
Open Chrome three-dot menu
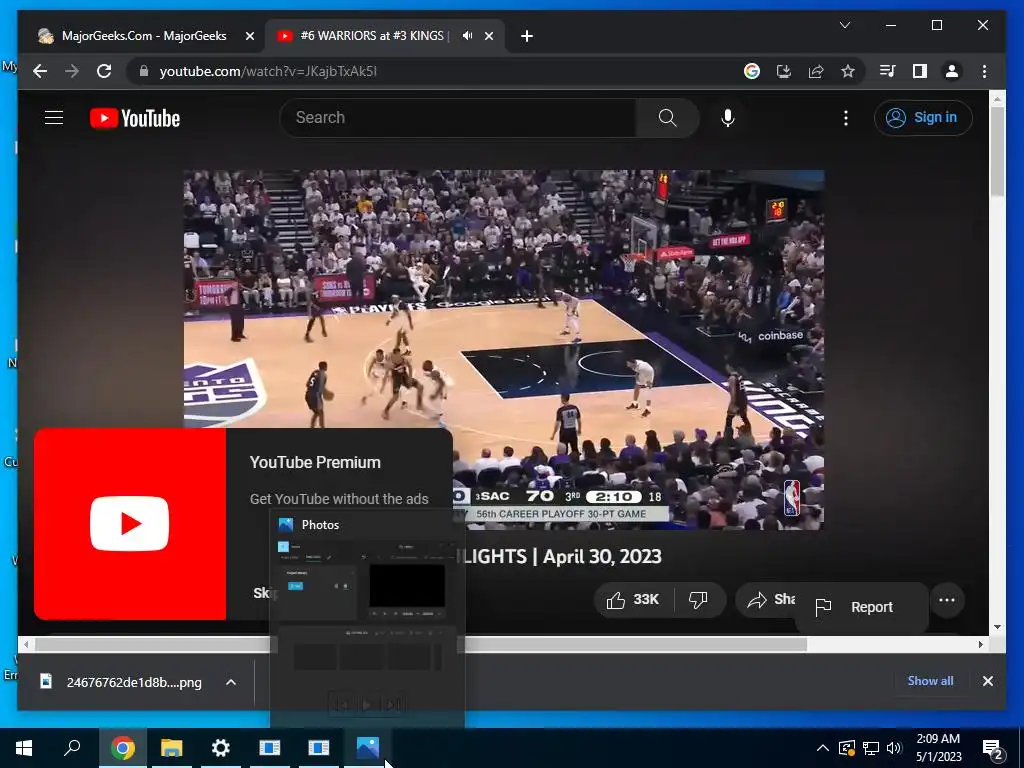click(x=984, y=71)
